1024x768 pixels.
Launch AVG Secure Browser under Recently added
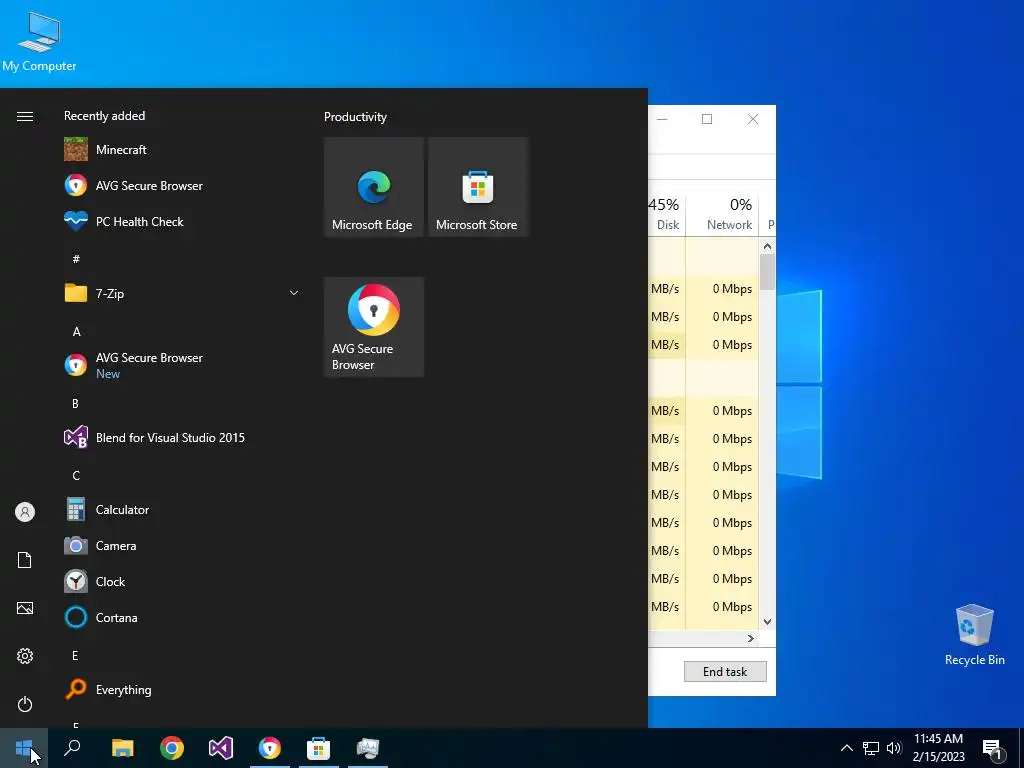(x=183, y=185)
